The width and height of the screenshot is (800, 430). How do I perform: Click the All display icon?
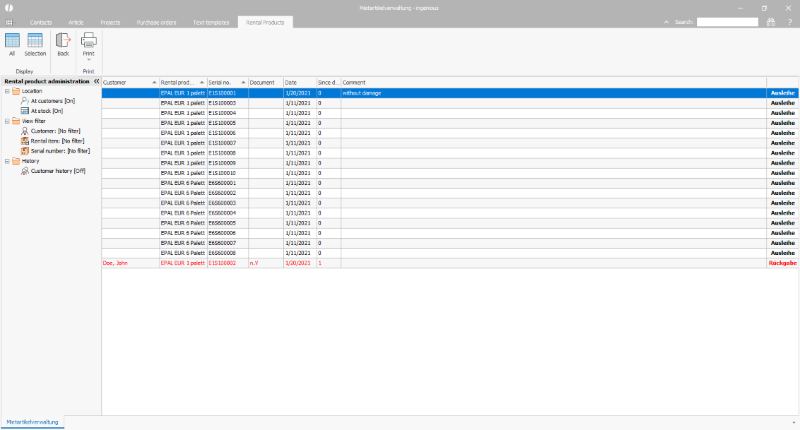(12, 41)
